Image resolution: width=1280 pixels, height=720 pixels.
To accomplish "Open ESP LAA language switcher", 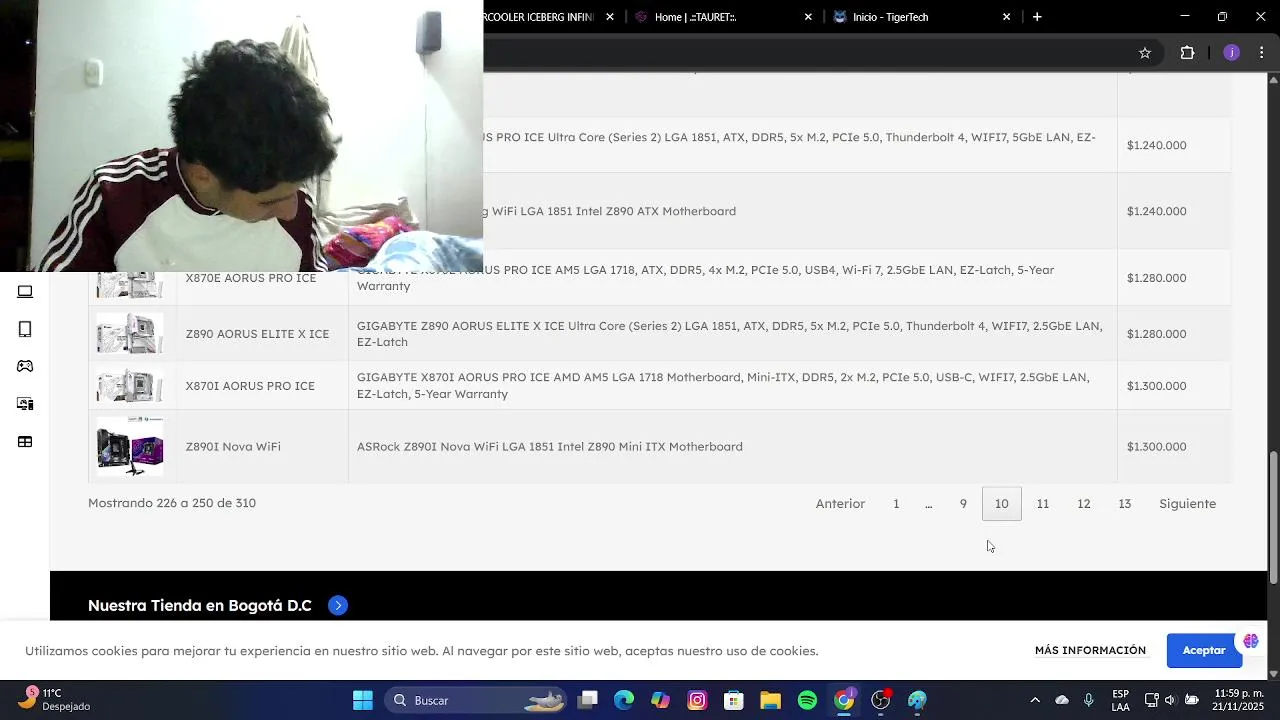I will [x=1121, y=700].
